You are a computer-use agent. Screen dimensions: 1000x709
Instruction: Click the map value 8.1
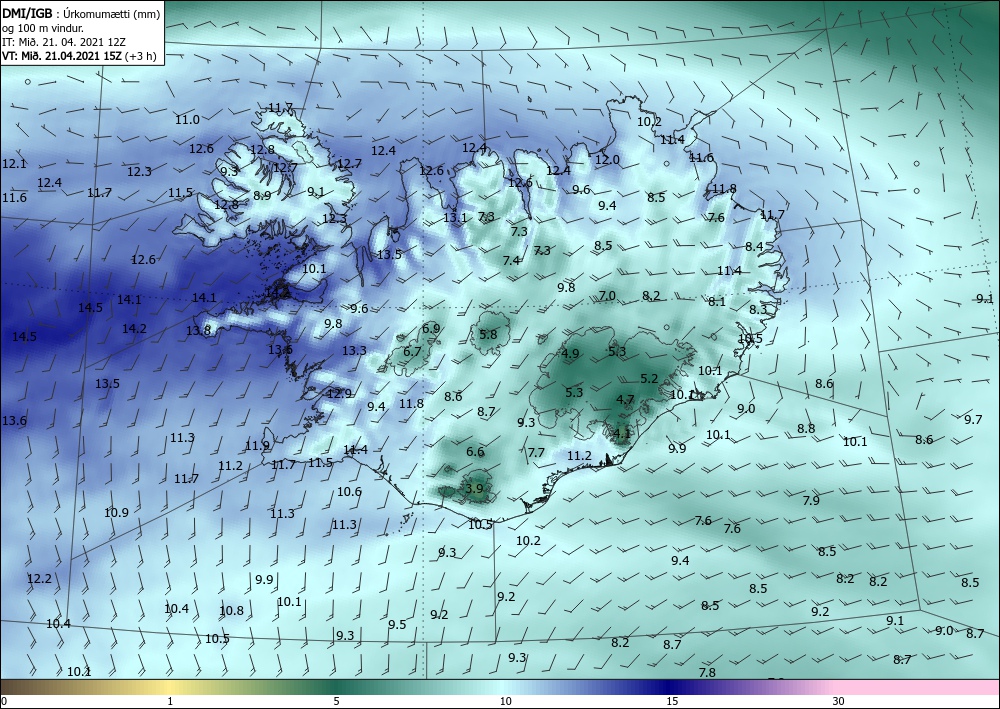coord(717,302)
